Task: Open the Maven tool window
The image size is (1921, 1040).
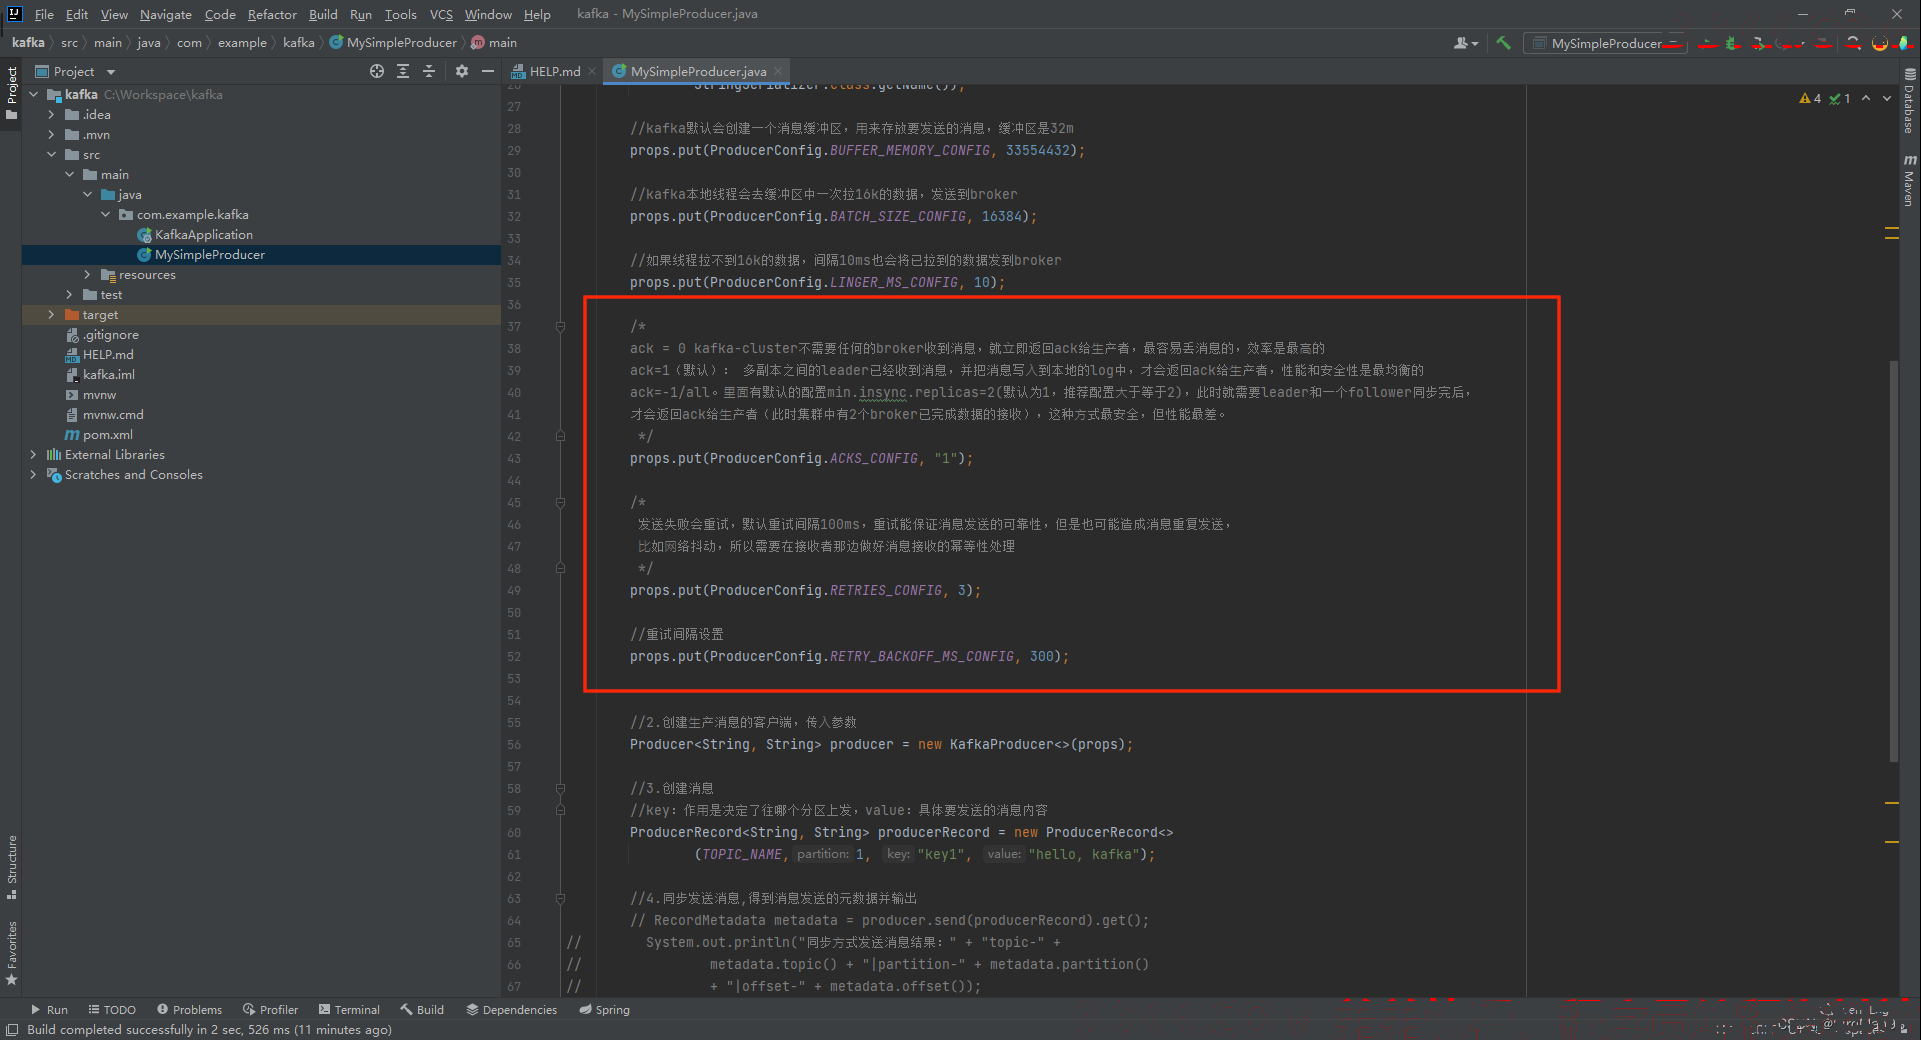Action: [x=1909, y=180]
